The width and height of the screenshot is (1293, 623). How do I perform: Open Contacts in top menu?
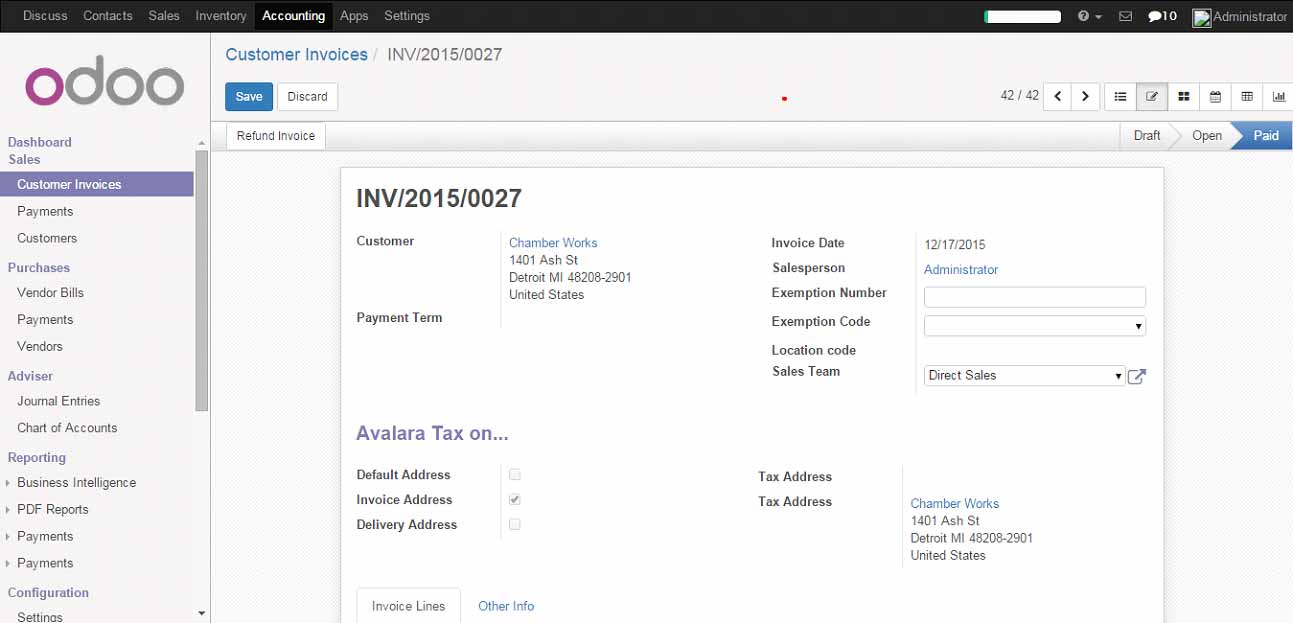[108, 16]
